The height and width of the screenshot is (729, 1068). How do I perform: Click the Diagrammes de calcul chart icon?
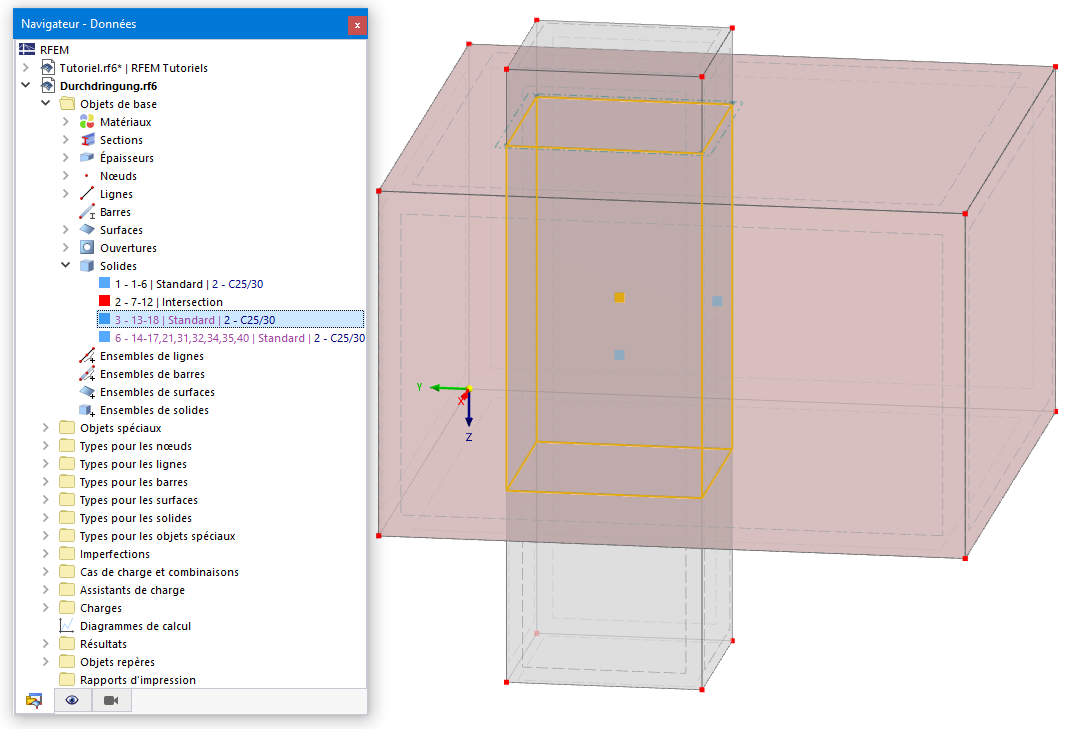point(67,625)
